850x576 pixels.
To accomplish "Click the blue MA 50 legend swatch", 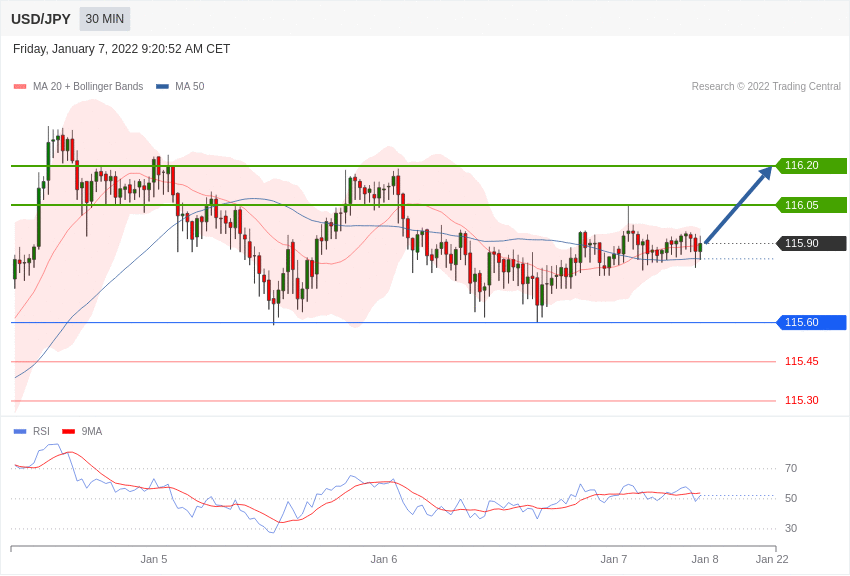I will click(x=162, y=87).
